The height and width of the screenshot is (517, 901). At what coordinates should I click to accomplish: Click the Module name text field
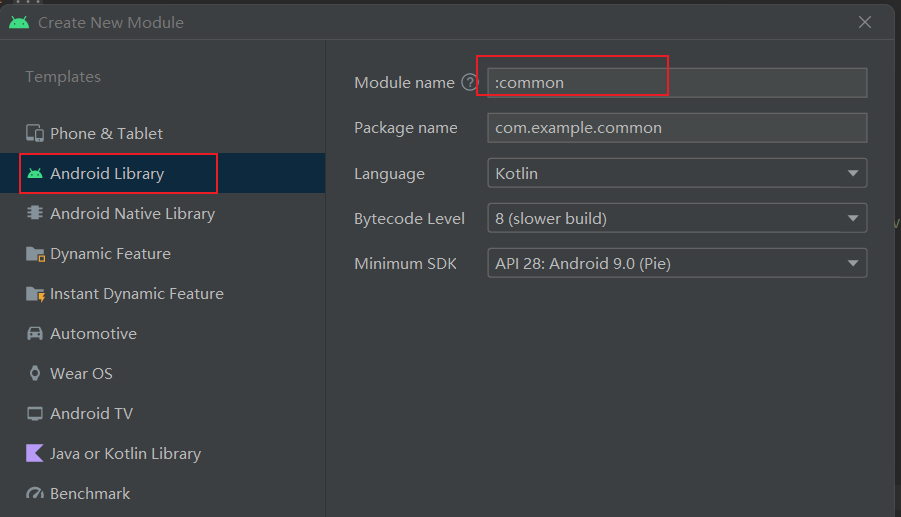(676, 83)
